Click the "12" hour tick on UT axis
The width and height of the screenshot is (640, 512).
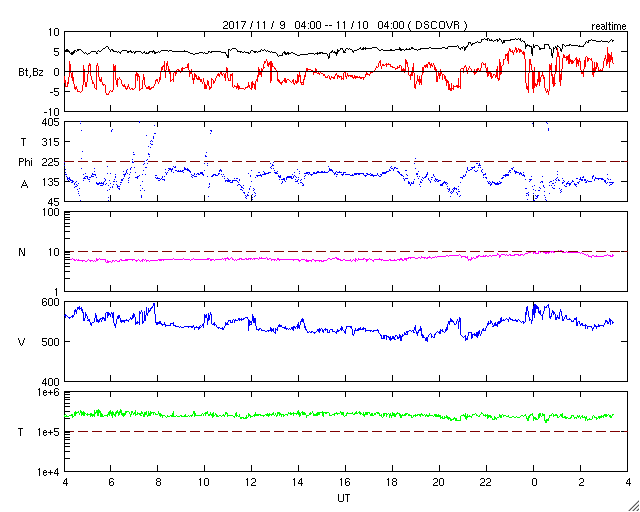[x=251, y=483]
